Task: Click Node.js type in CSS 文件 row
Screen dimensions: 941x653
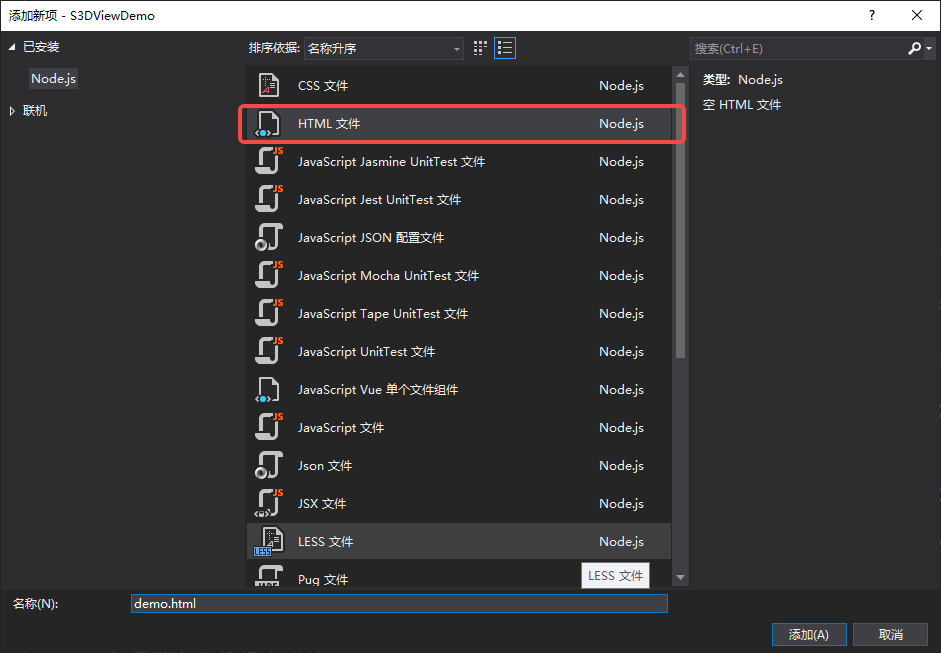Action: coord(621,86)
